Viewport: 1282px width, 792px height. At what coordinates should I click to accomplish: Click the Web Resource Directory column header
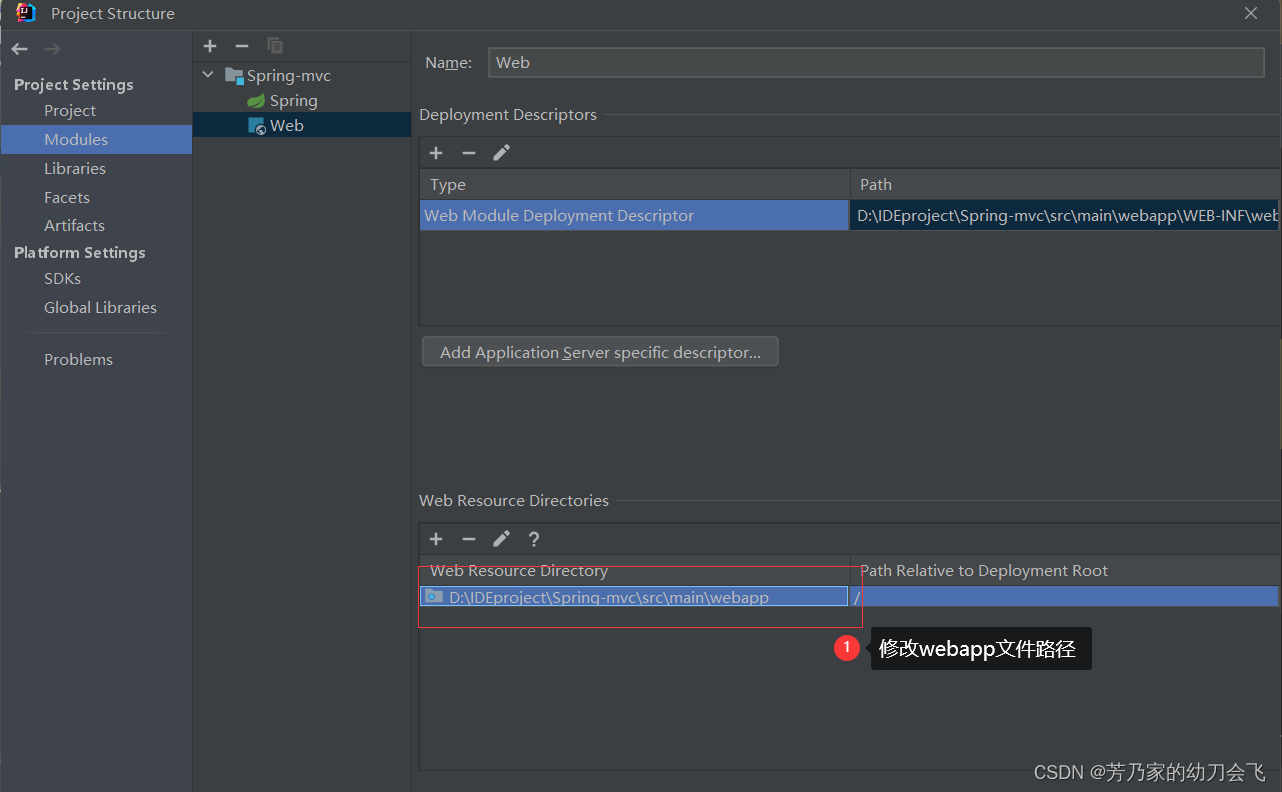(x=635, y=571)
